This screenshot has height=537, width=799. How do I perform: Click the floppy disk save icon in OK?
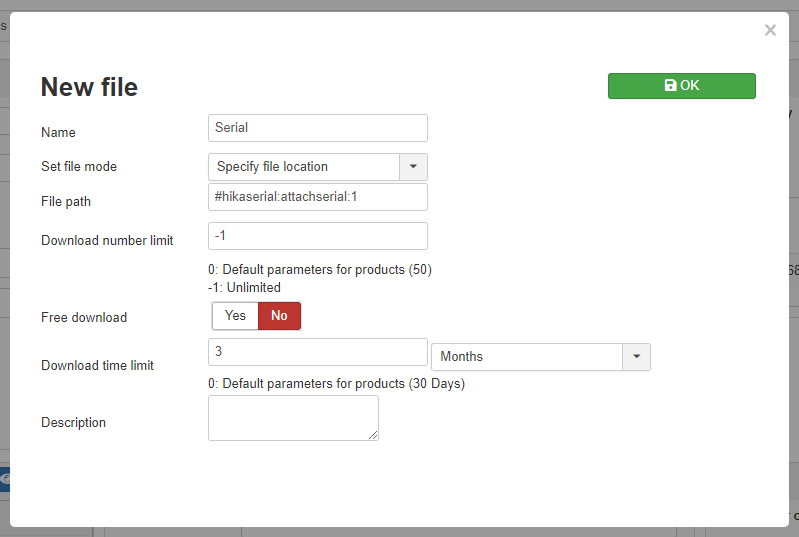(x=671, y=85)
